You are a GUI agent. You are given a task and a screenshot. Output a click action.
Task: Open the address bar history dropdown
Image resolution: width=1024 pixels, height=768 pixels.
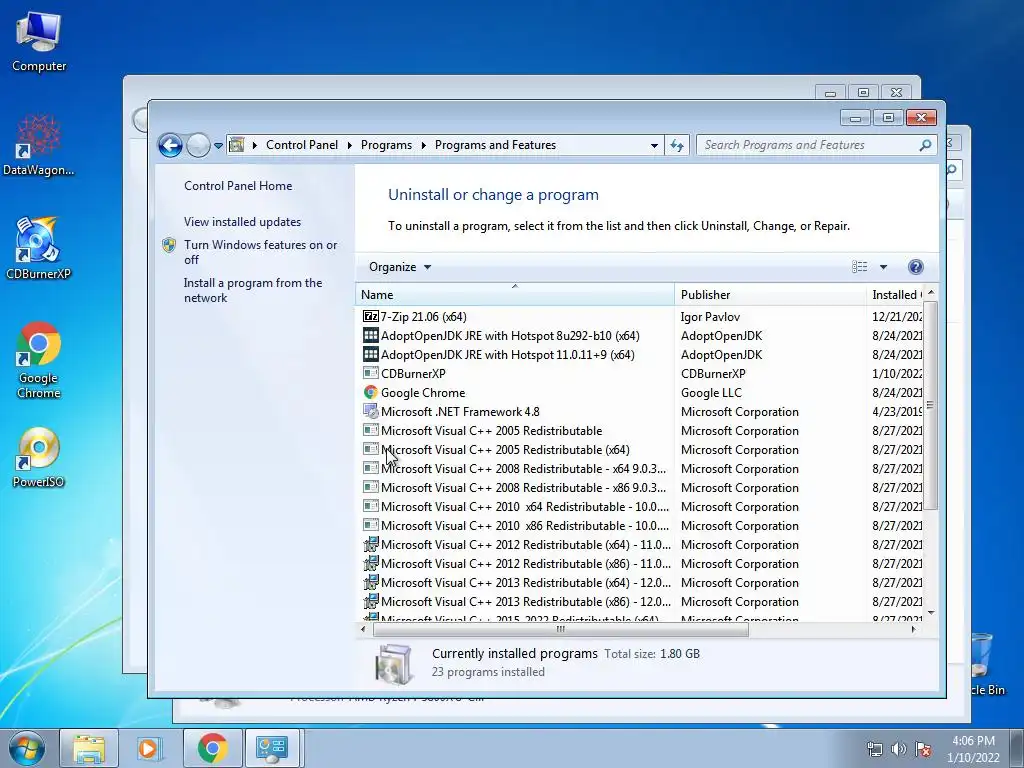click(654, 146)
